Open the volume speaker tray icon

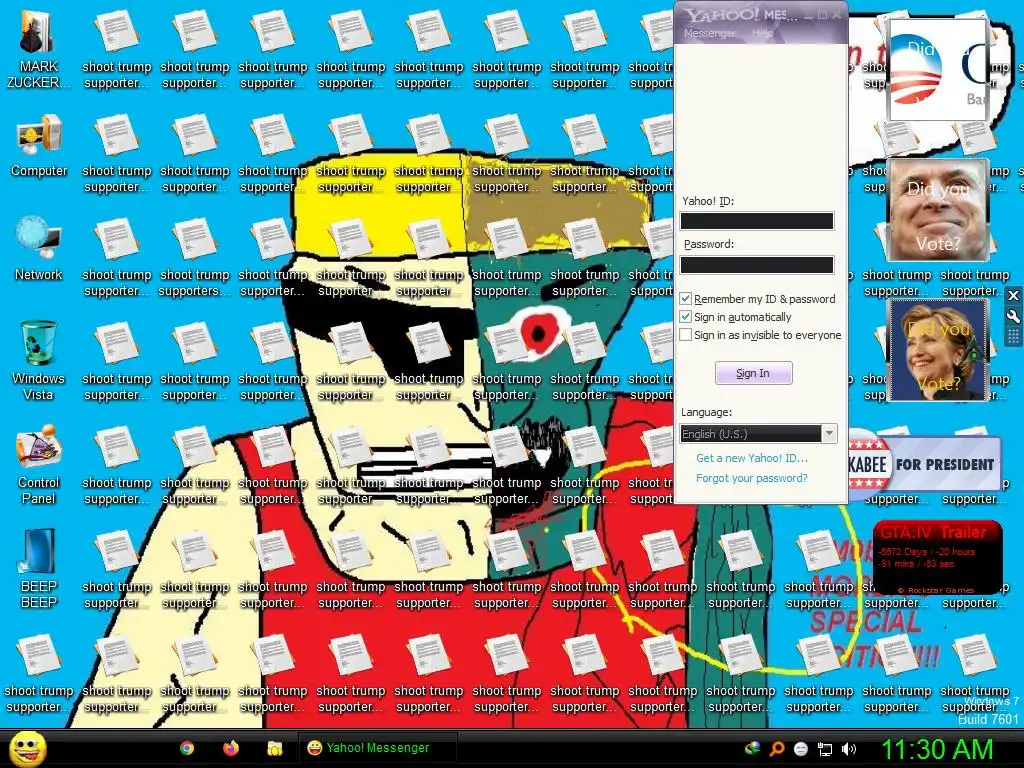[x=849, y=749]
